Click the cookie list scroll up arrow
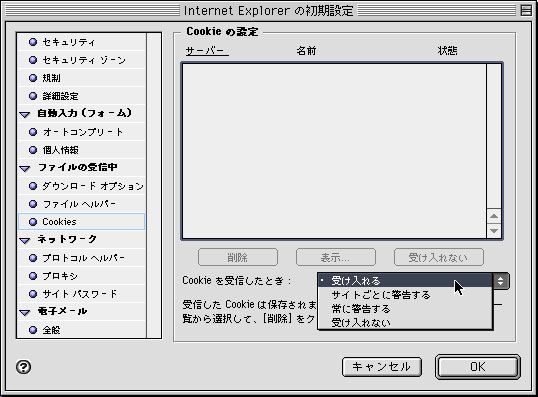Image resolution: width=538 pixels, height=397 pixels. tap(494, 216)
